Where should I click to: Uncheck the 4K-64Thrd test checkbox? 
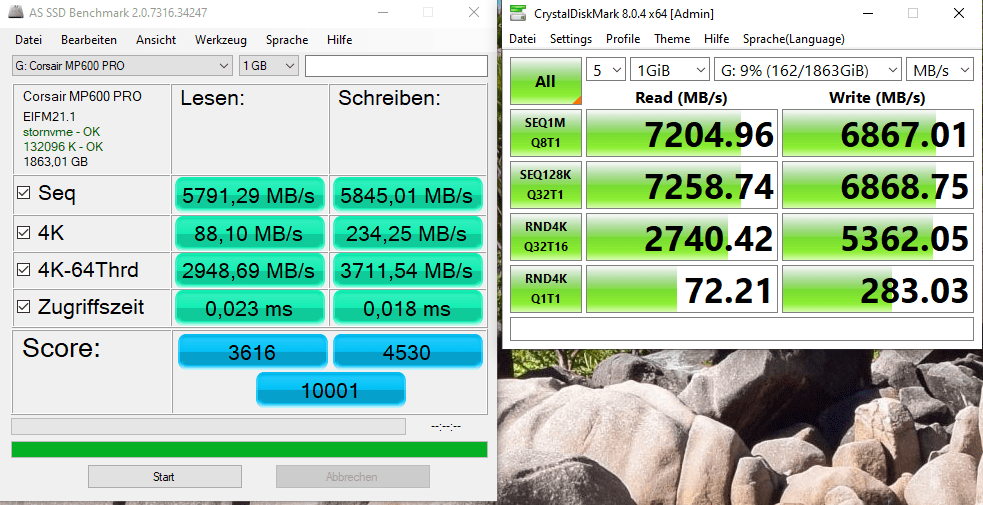23,270
